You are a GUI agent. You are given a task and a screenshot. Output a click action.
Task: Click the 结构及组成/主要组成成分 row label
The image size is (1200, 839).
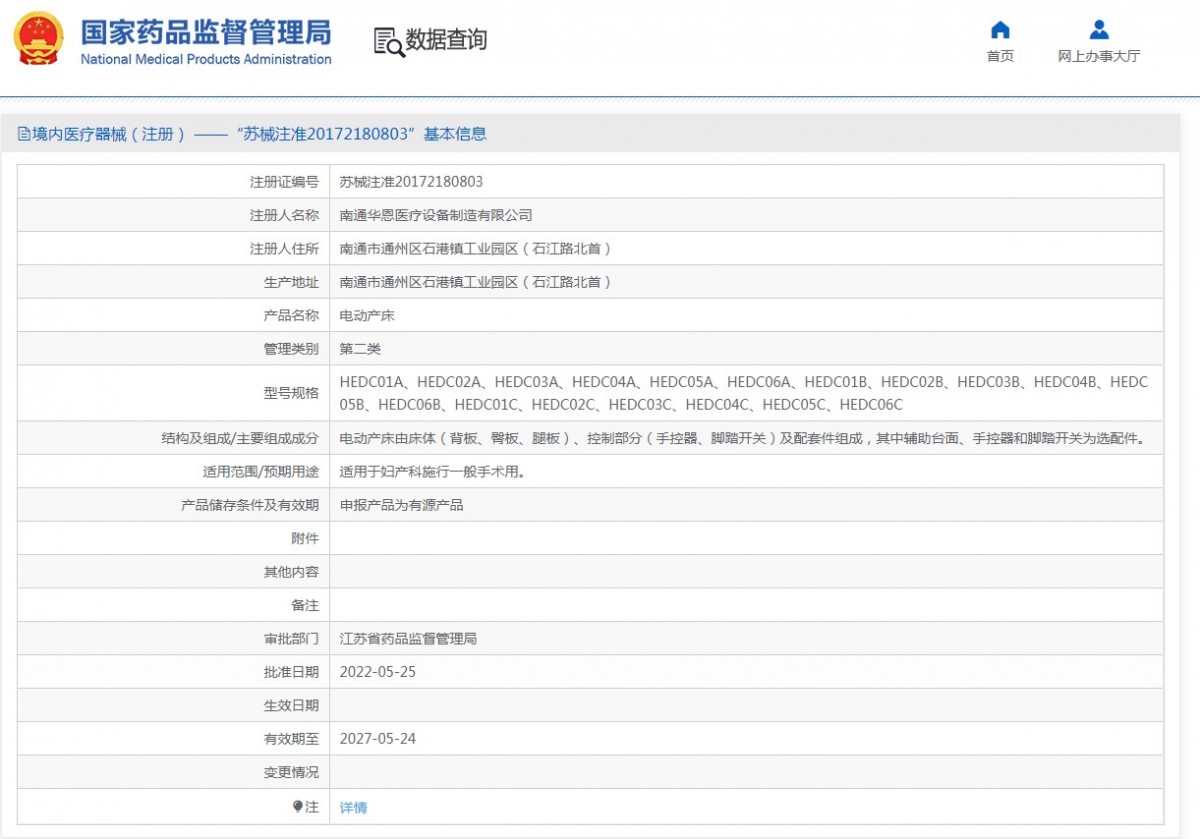pyautogui.click(x=240, y=438)
